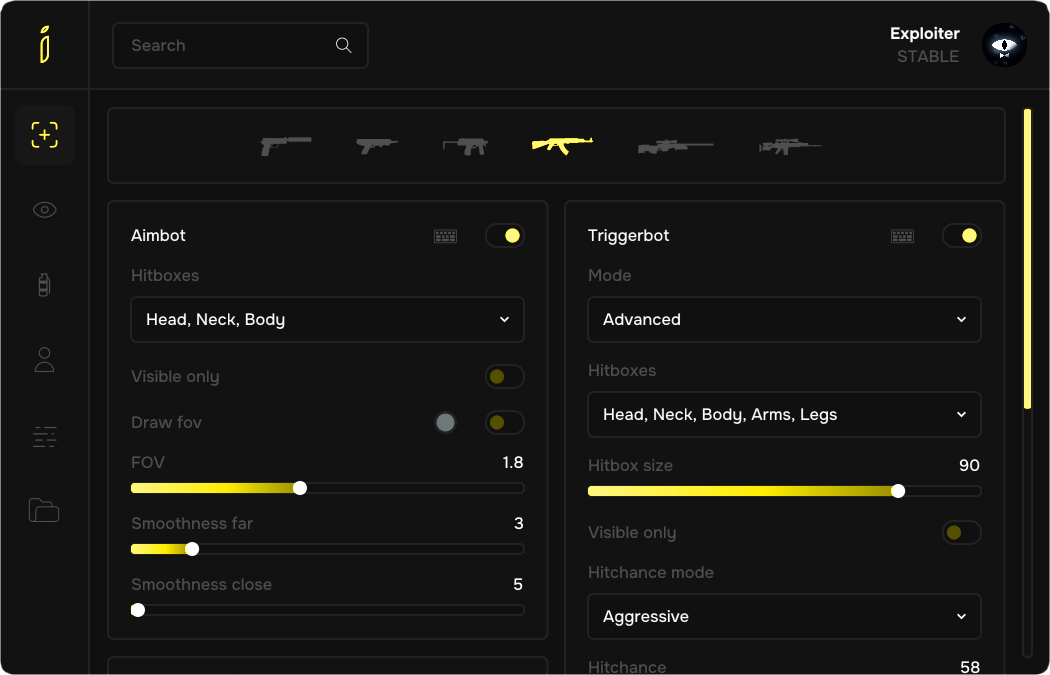The image size is (1050, 675).
Task: Pick the Draw fov color swatch
Action: tap(445, 423)
